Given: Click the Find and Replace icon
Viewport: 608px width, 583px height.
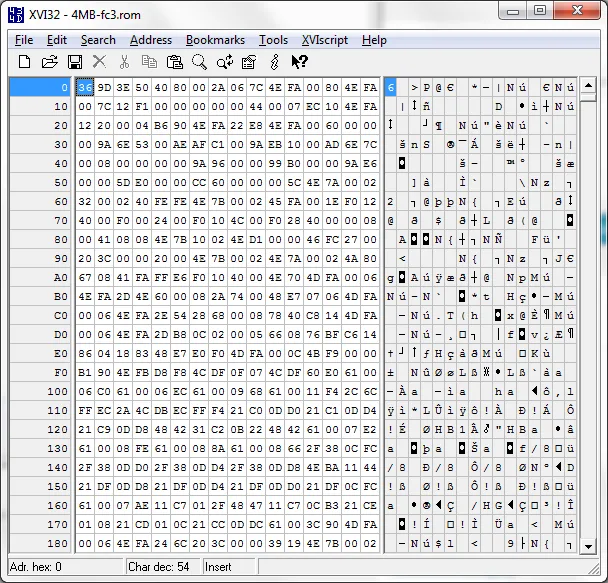Looking at the screenshot, I should [225, 62].
